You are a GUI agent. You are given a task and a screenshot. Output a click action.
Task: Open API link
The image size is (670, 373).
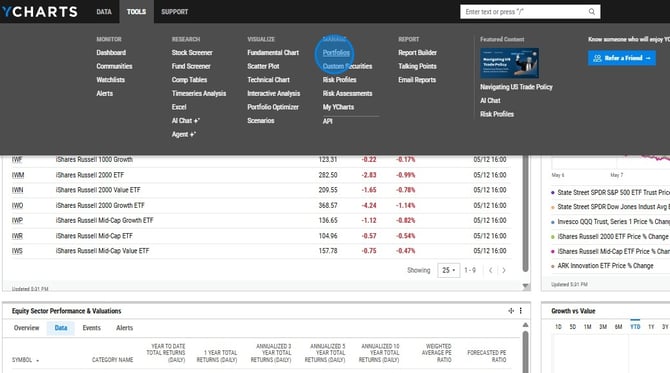click(x=327, y=122)
